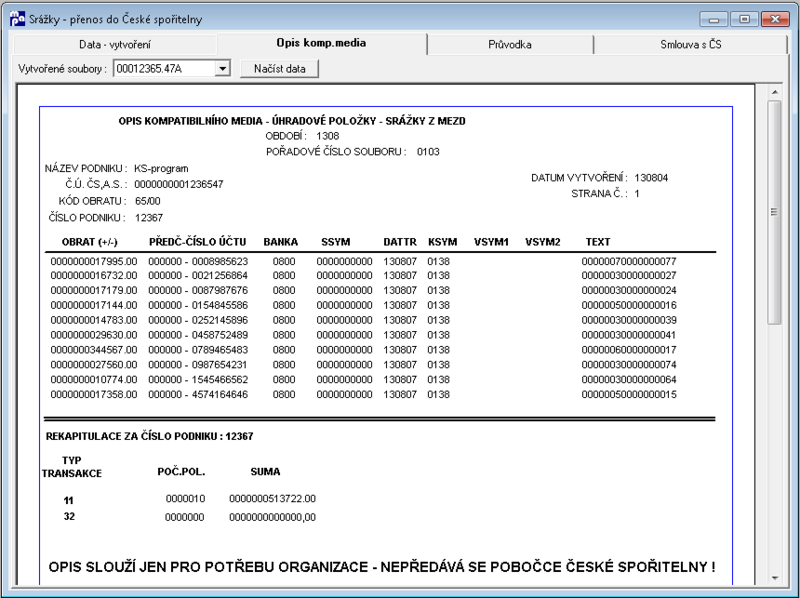Click account number 000000 - 0252145896

[198, 320]
